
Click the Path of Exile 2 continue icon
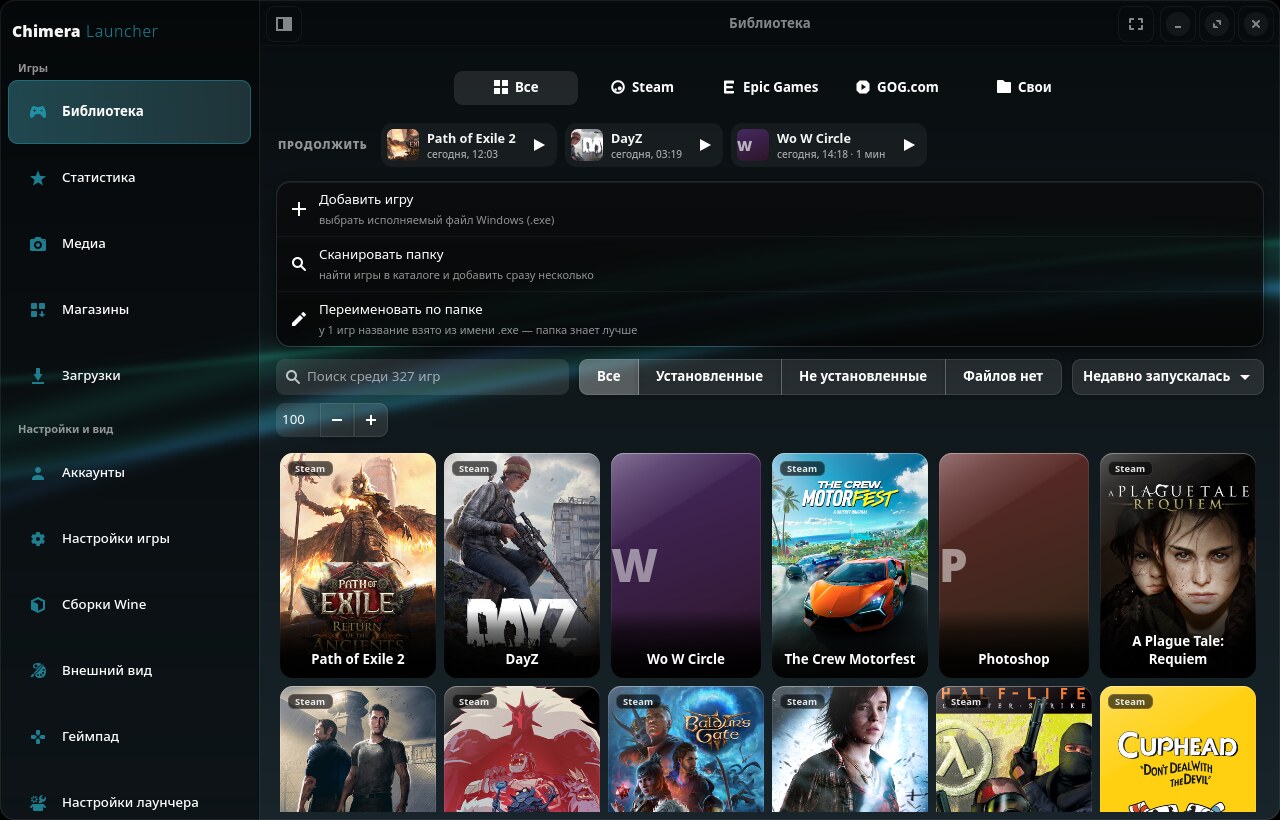pyautogui.click(x=403, y=145)
